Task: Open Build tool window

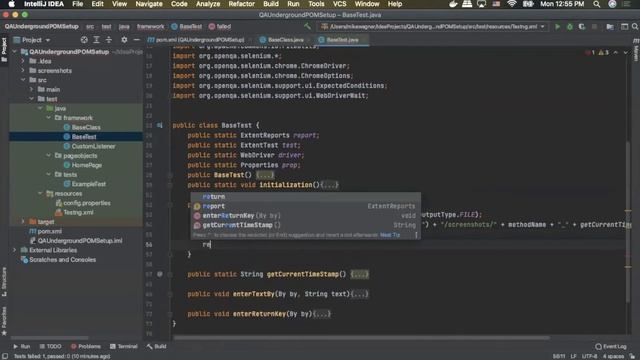Action: coord(157,347)
